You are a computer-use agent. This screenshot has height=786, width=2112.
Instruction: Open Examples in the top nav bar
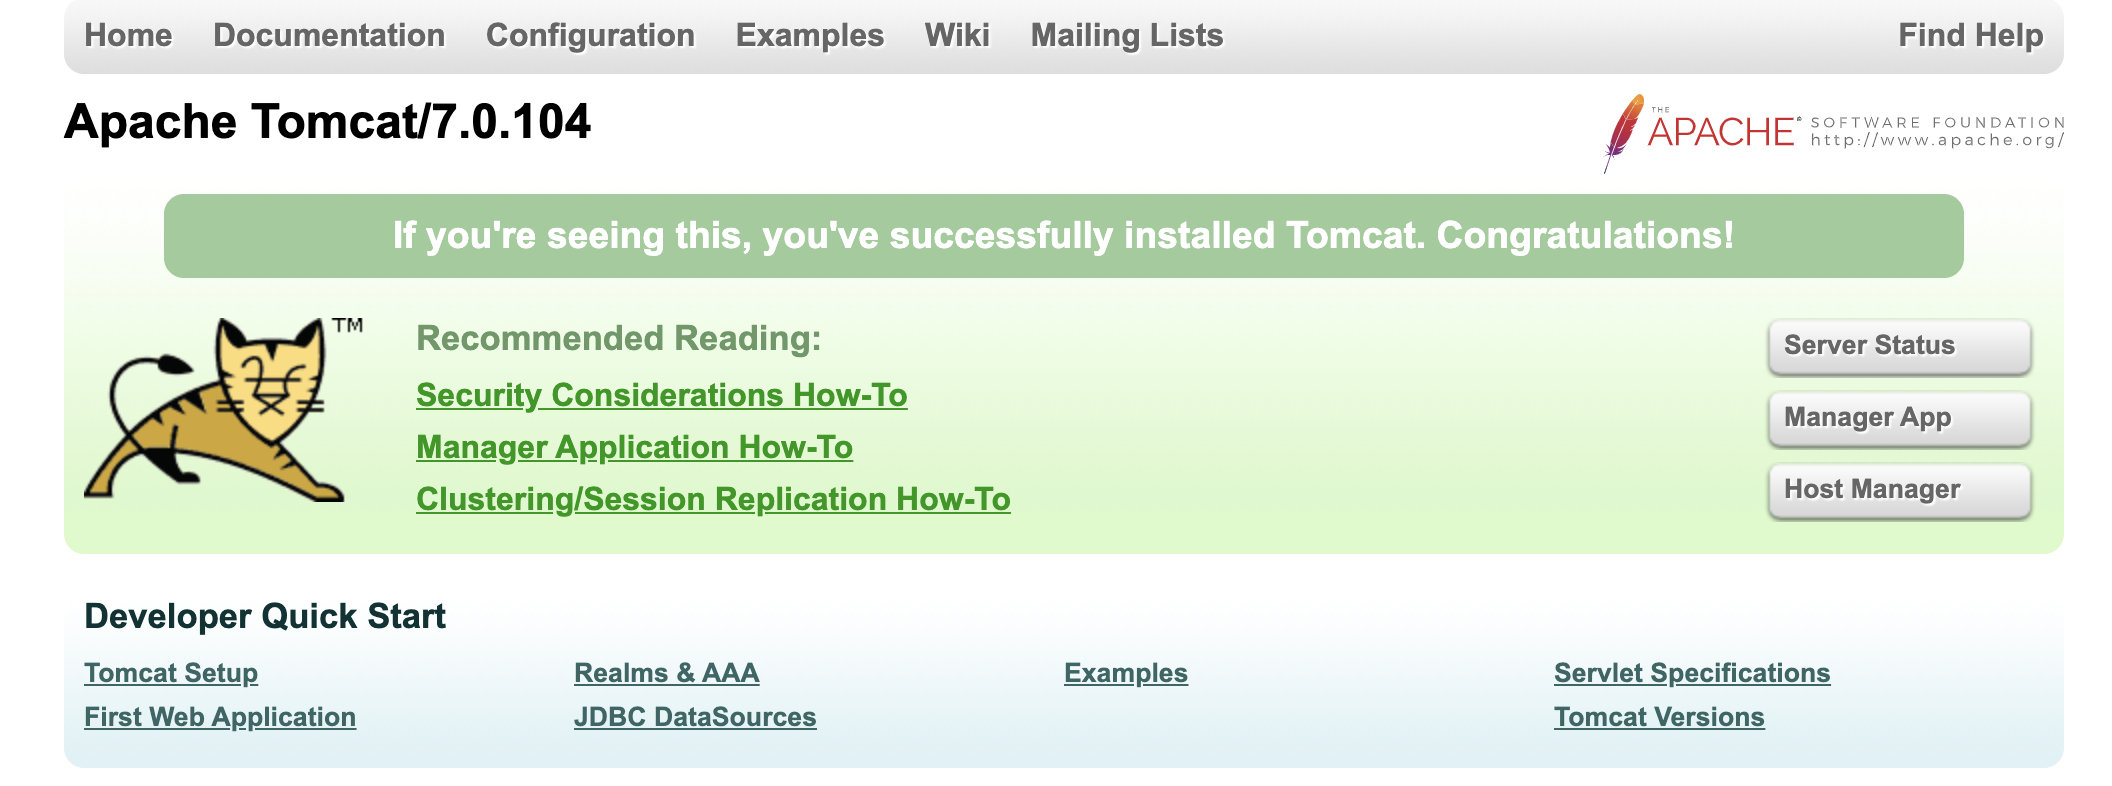point(810,35)
